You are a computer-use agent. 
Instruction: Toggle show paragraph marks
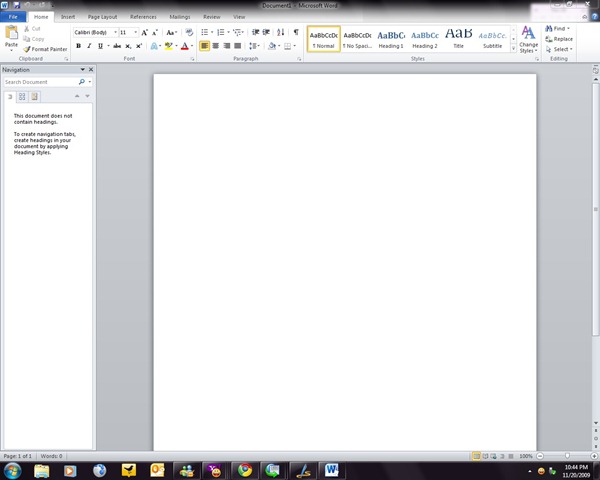[x=296, y=33]
